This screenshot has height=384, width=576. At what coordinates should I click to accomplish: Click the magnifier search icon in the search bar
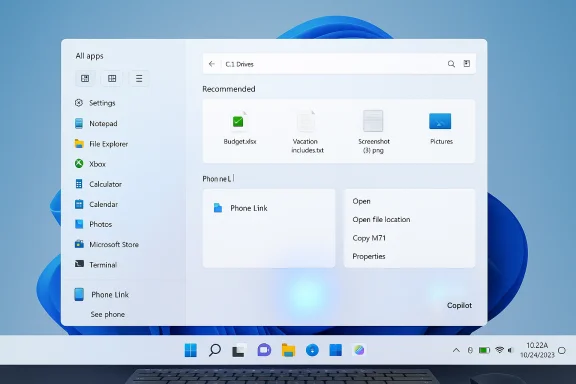pyautogui.click(x=451, y=64)
